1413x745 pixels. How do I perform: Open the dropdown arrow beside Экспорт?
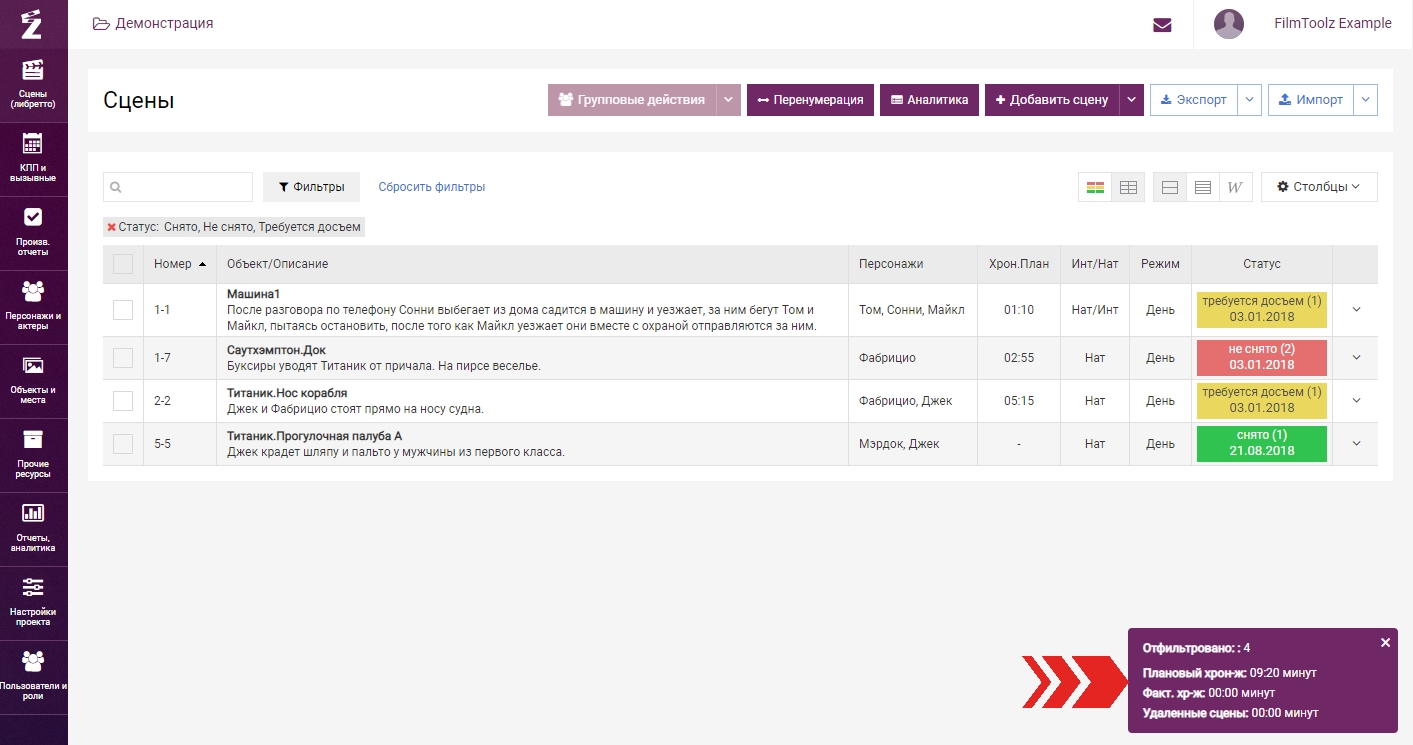pyautogui.click(x=1250, y=100)
